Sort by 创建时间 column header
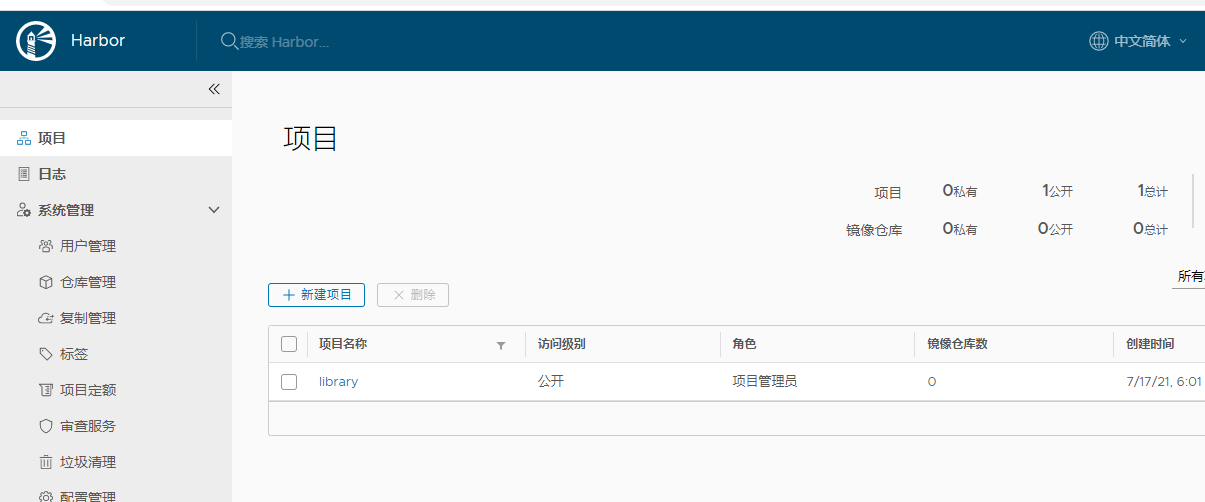This screenshot has width=1205, height=502. click(1150, 344)
